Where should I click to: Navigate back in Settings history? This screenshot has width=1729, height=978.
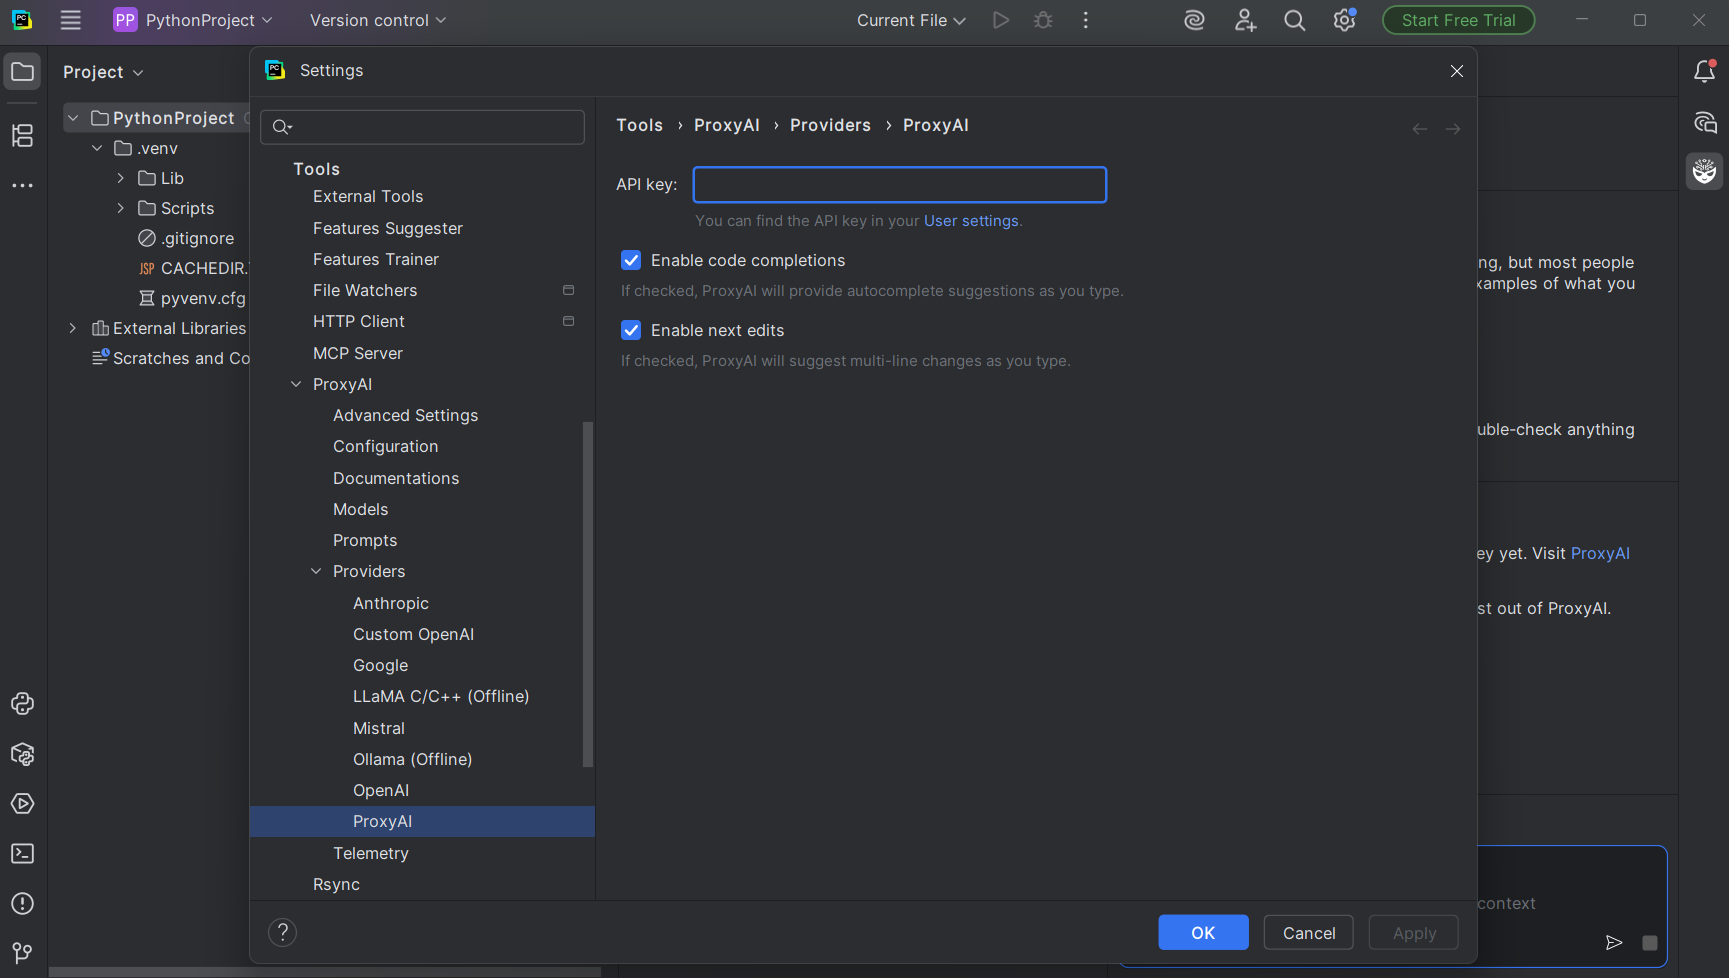pos(1420,129)
